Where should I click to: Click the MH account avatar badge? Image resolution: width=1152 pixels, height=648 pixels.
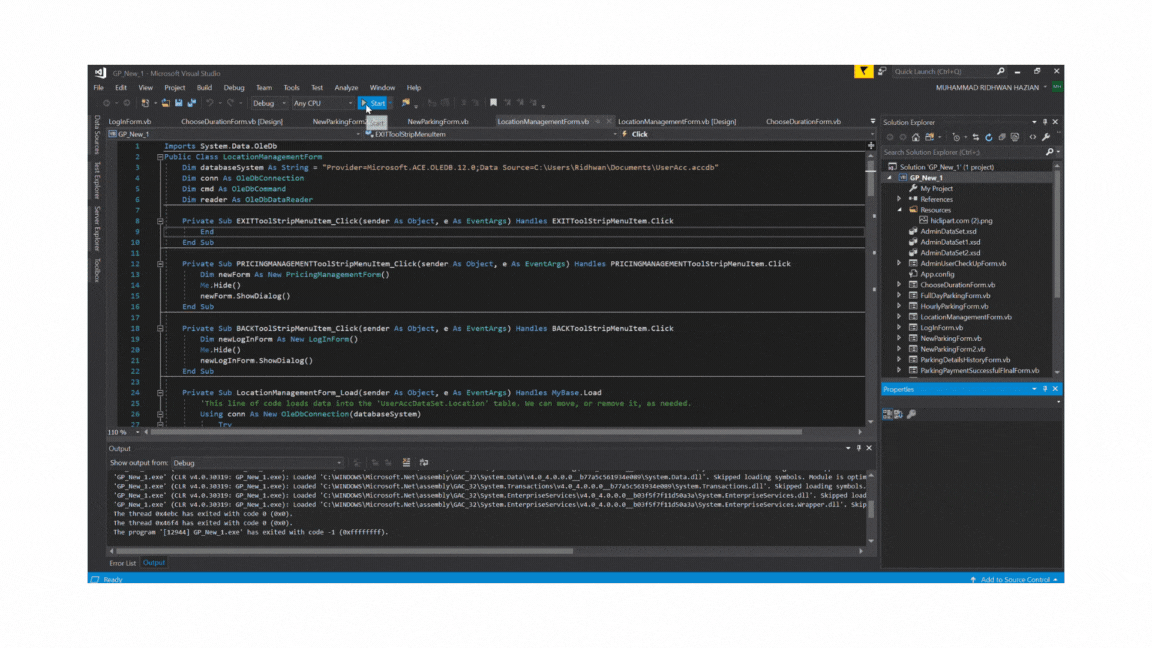pos(1057,87)
